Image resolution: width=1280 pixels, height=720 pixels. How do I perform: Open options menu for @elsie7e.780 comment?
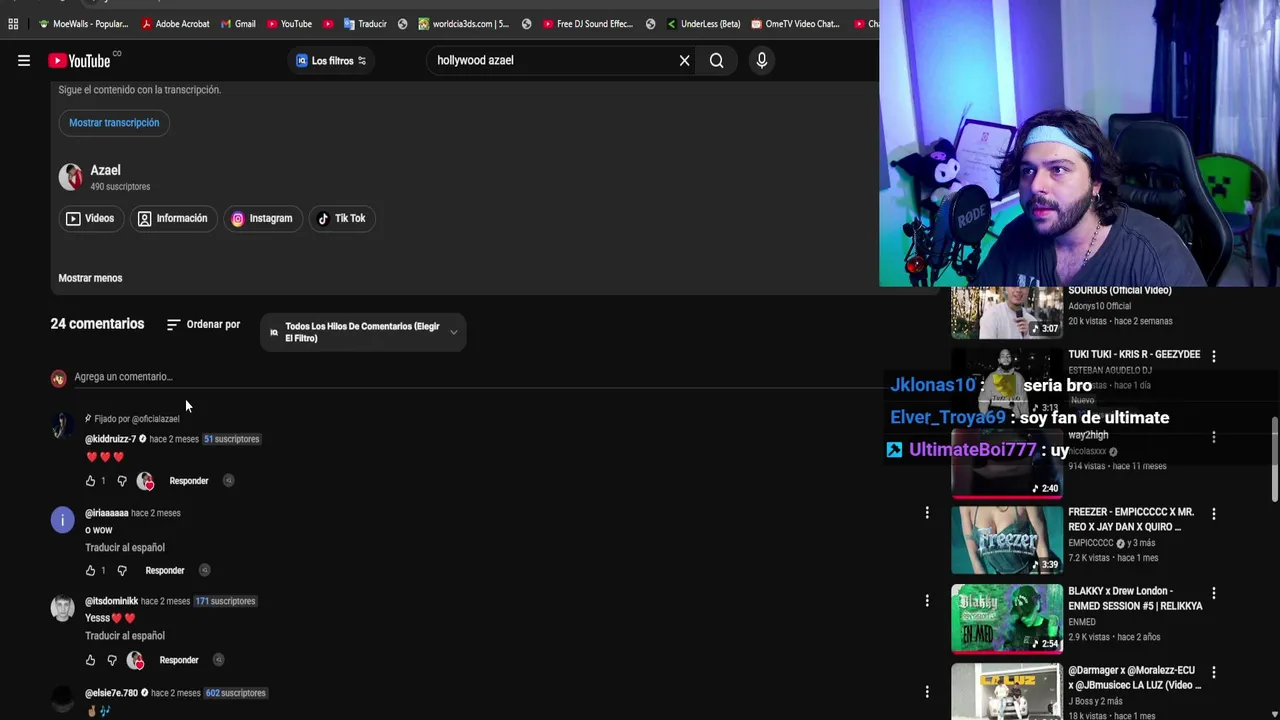point(927,692)
